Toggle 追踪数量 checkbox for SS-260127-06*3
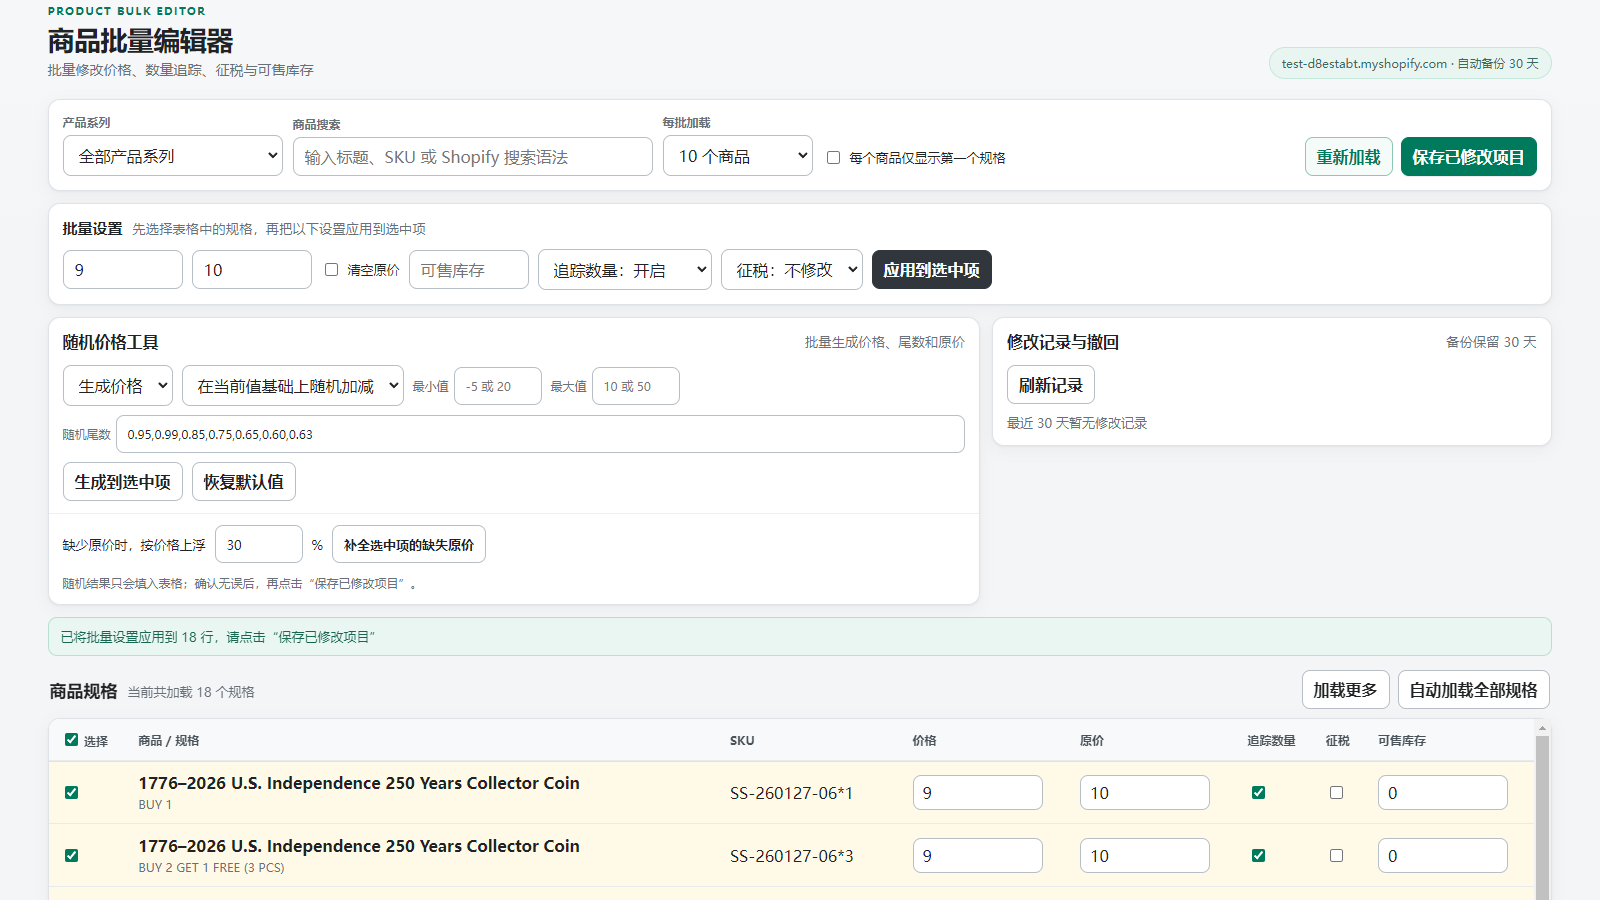This screenshot has width=1600, height=900. click(x=1258, y=856)
